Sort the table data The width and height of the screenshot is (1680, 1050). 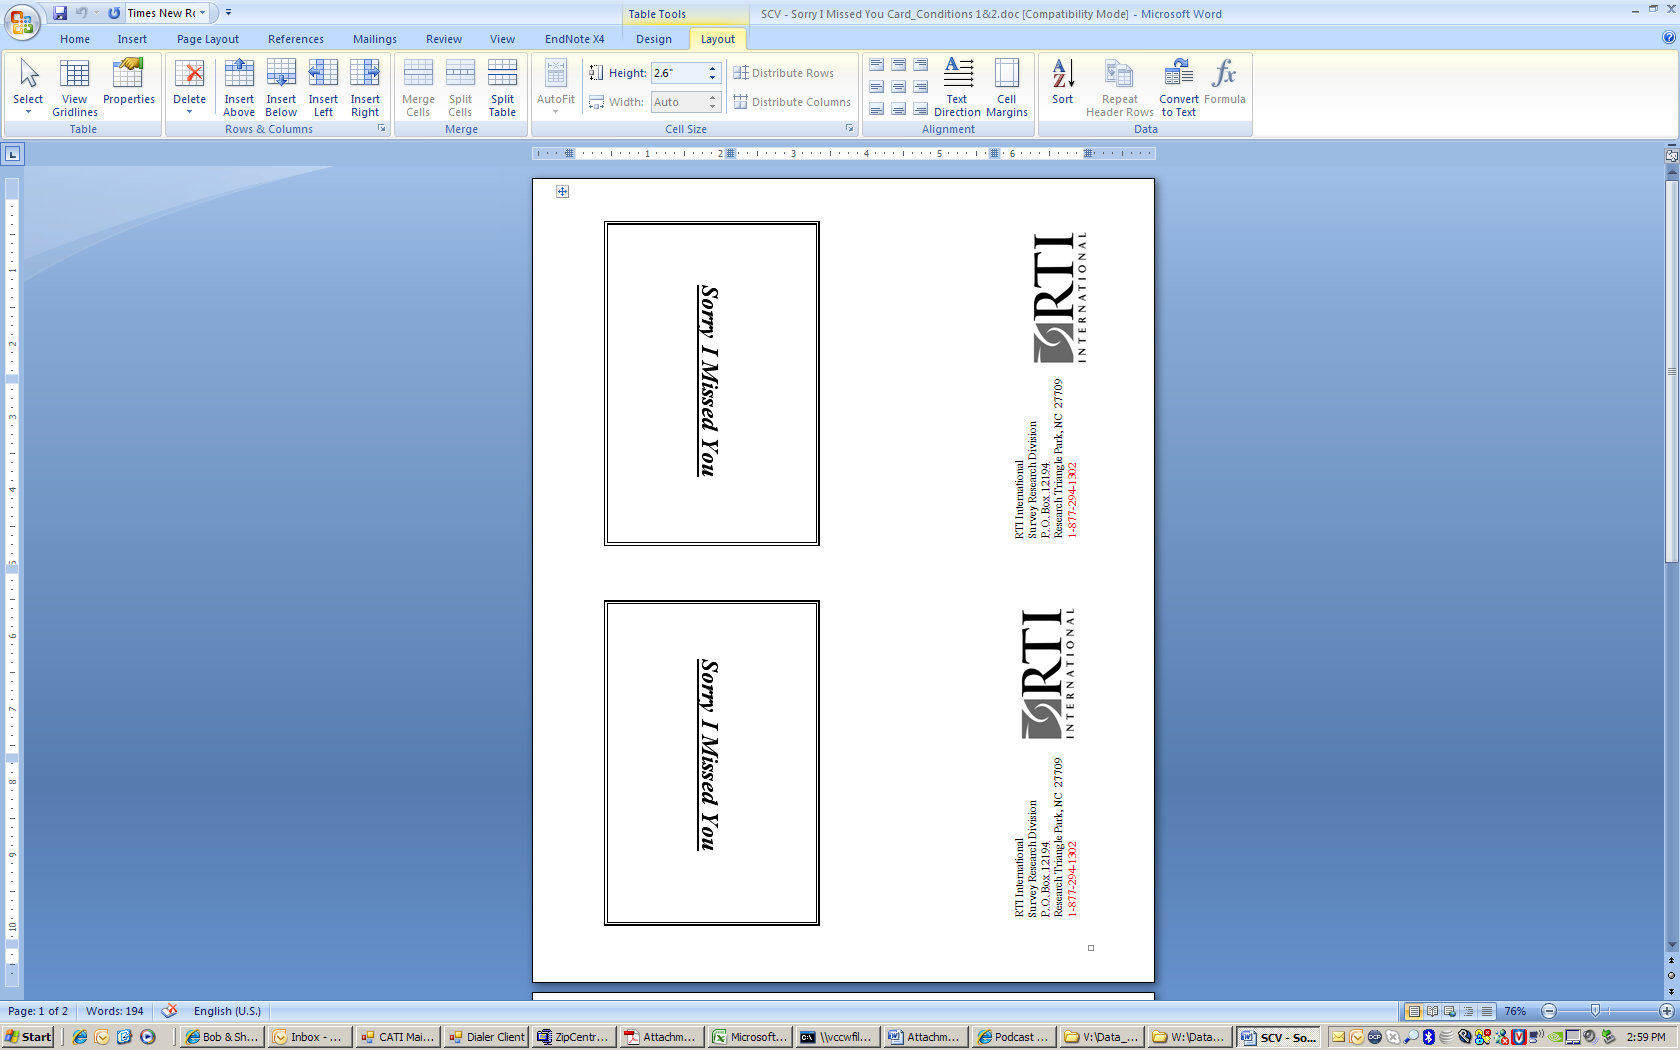pyautogui.click(x=1062, y=82)
